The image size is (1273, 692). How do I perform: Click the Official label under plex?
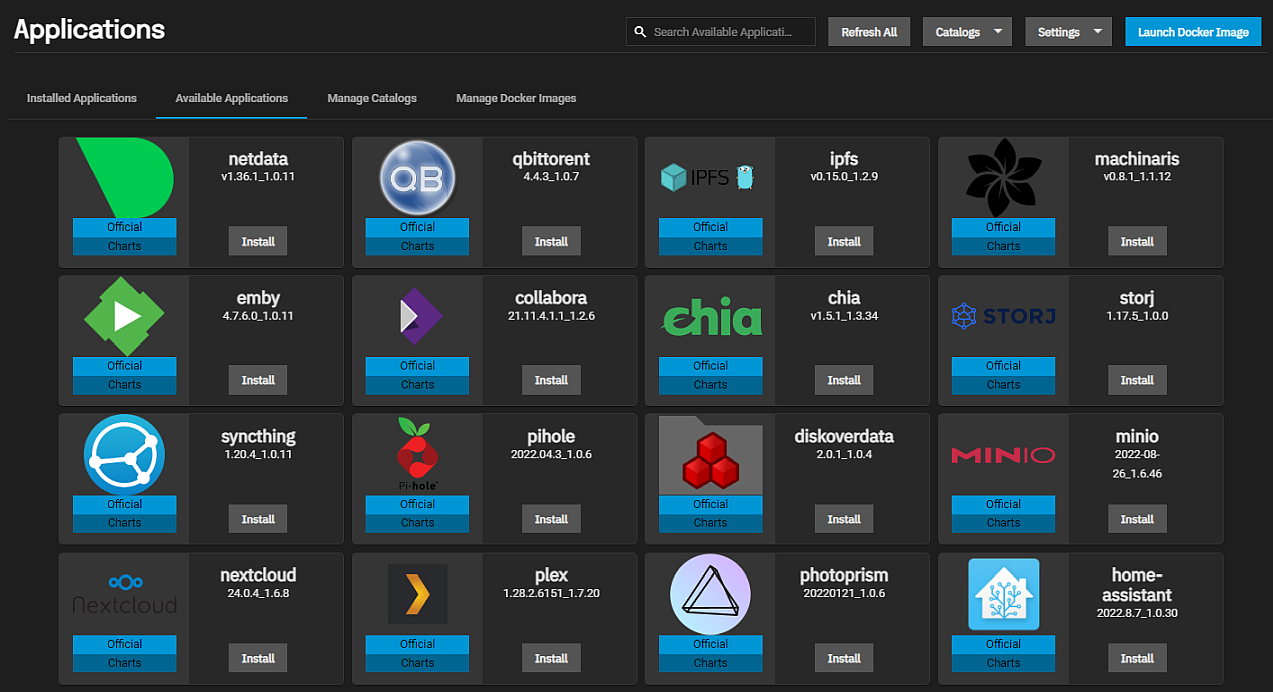pyautogui.click(x=418, y=644)
